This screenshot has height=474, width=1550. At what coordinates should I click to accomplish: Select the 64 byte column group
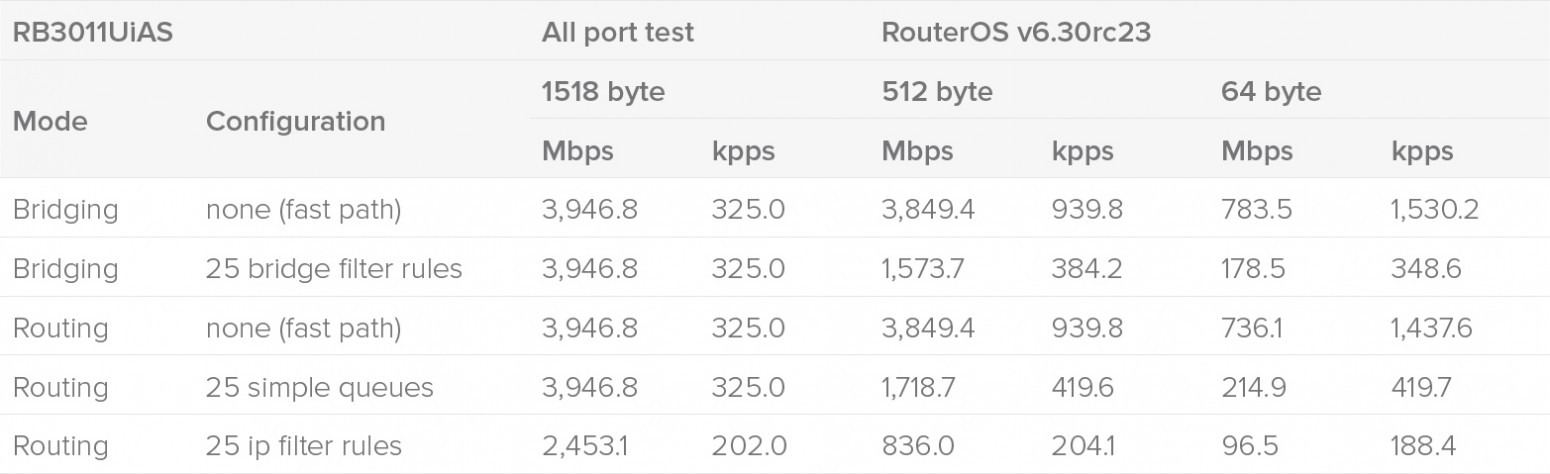1271,92
